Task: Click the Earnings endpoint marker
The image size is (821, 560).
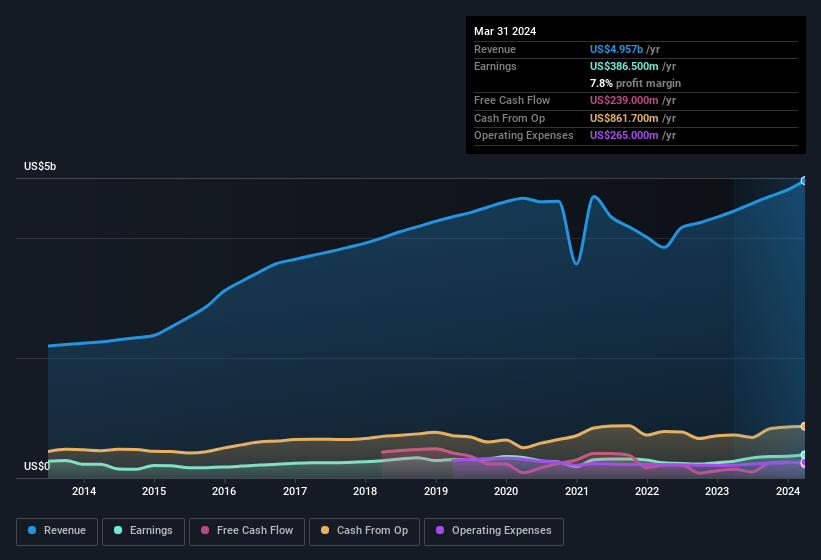Action: coord(804,455)
